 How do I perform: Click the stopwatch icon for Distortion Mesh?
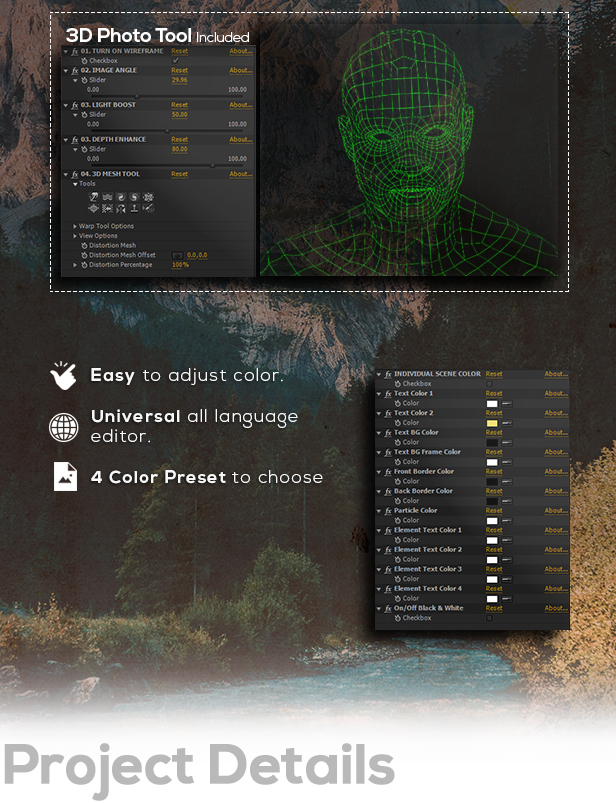pos(84,245)
